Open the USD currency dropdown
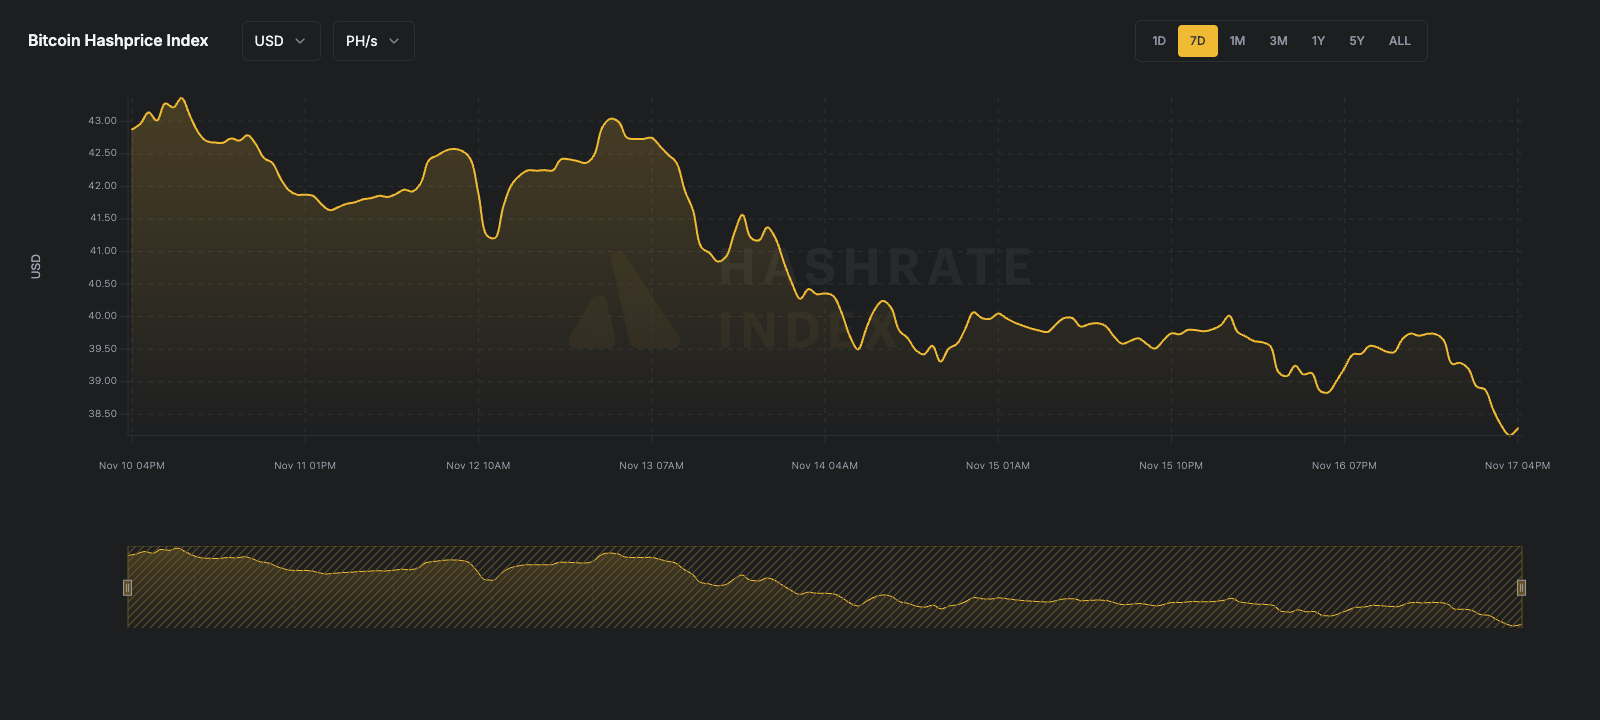 tap(281, 41)
